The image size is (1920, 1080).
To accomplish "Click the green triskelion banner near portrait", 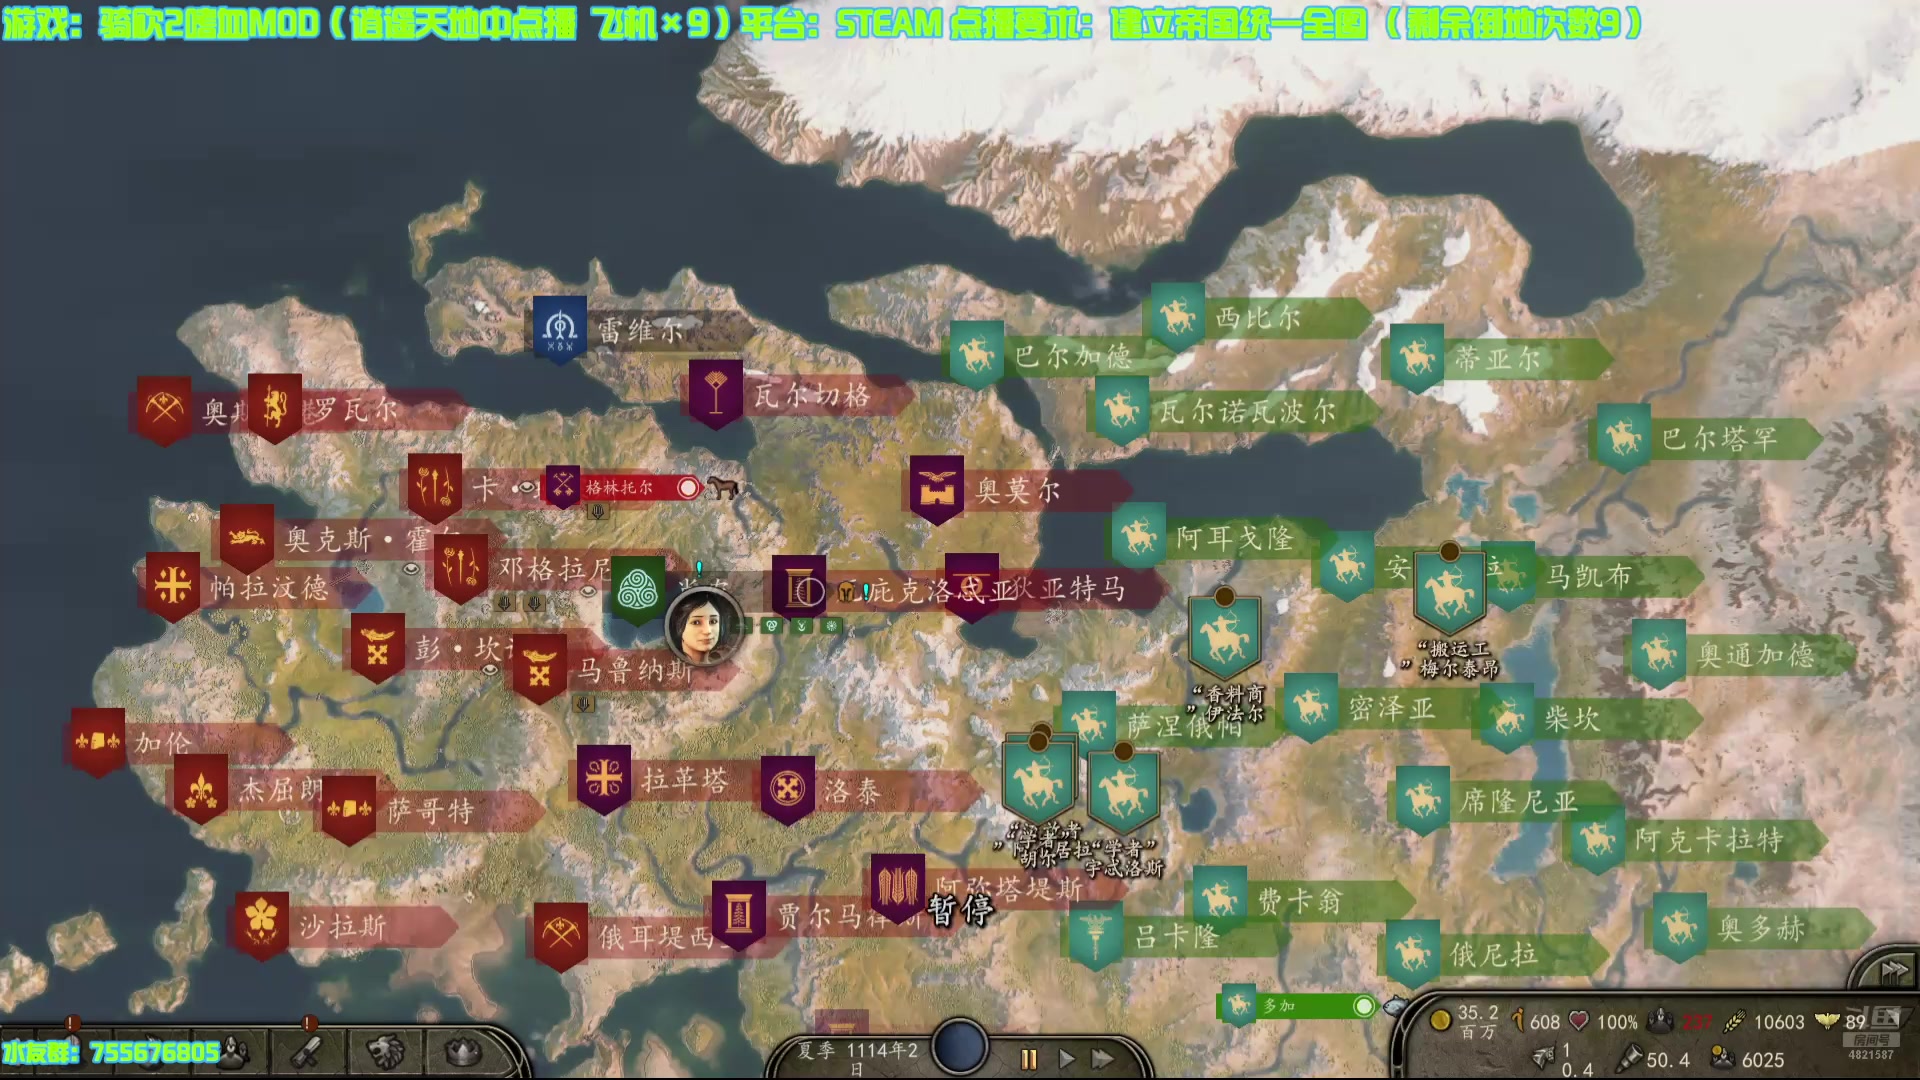I will [x=638, y=590].
